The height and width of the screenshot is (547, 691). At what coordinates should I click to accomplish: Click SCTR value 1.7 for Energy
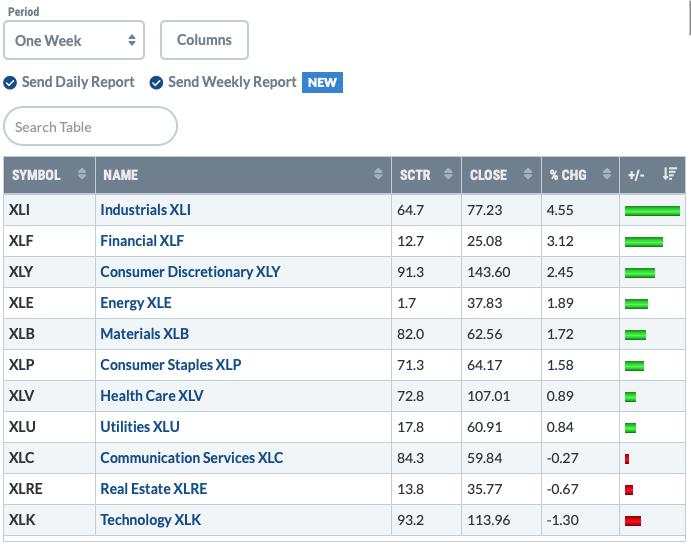[406, 303]
